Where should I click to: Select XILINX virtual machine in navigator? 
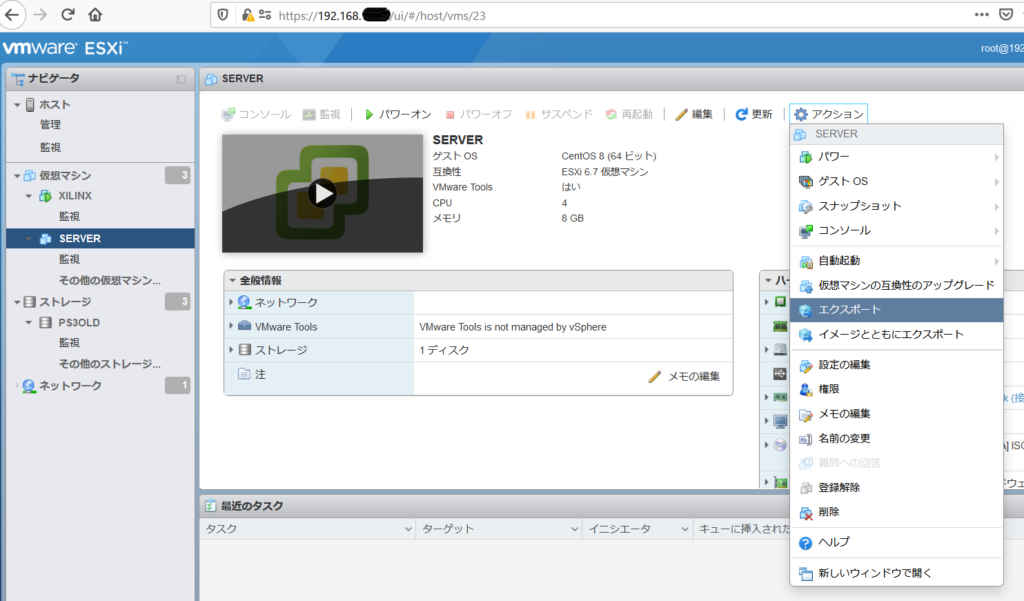(x=75, y=196)
